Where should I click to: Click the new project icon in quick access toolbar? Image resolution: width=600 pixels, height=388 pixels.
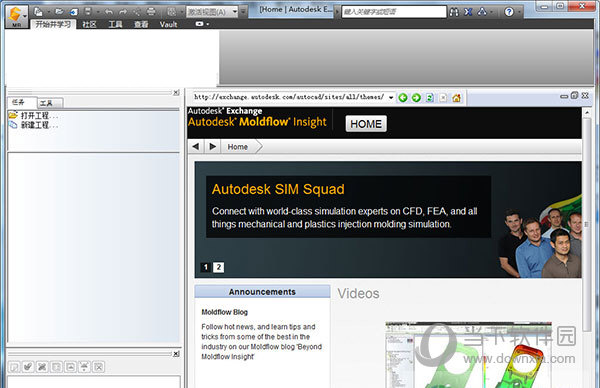[x=38, y=12]
